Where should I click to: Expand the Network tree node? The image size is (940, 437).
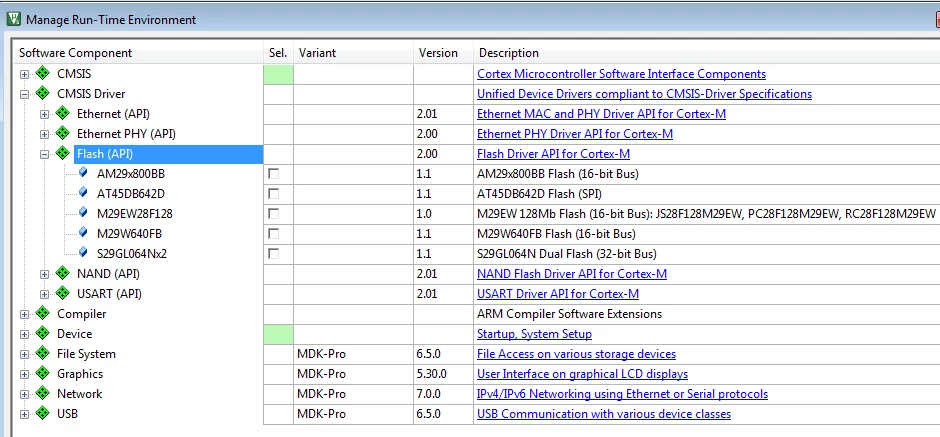click(24, 394)
